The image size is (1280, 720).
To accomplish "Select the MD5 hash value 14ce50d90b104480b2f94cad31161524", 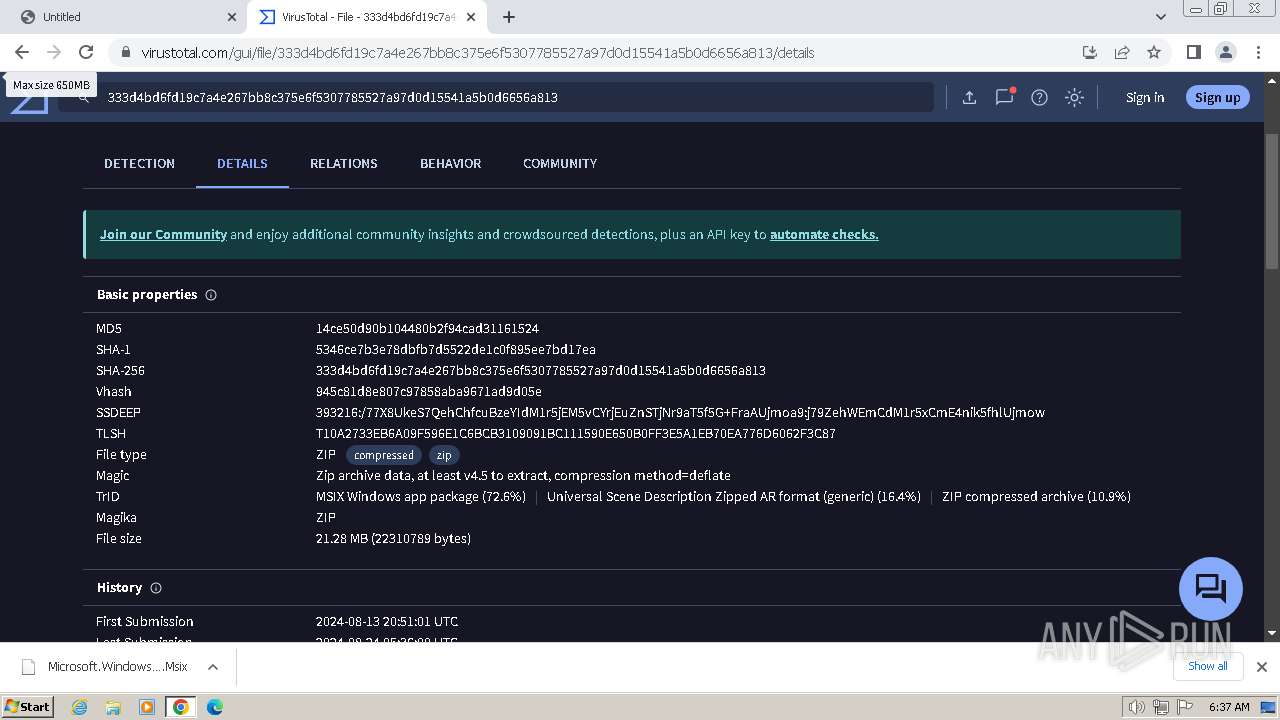I will pos(427,329).
